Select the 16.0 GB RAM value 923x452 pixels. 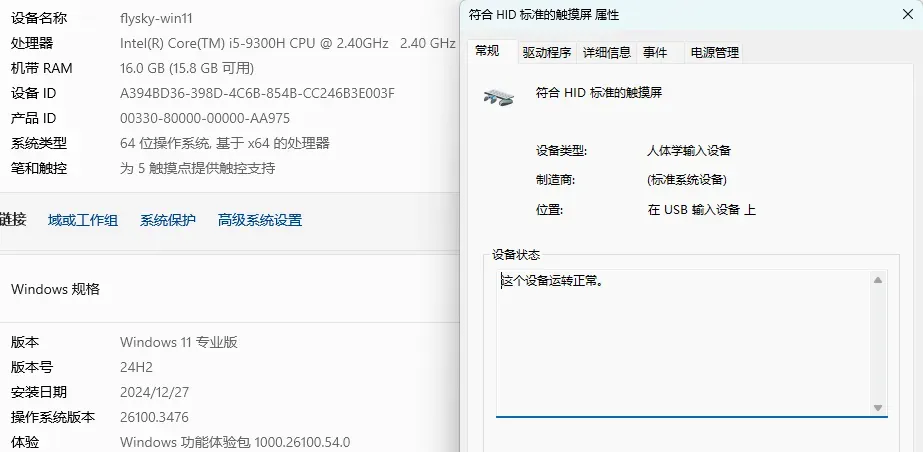(187, 68)
